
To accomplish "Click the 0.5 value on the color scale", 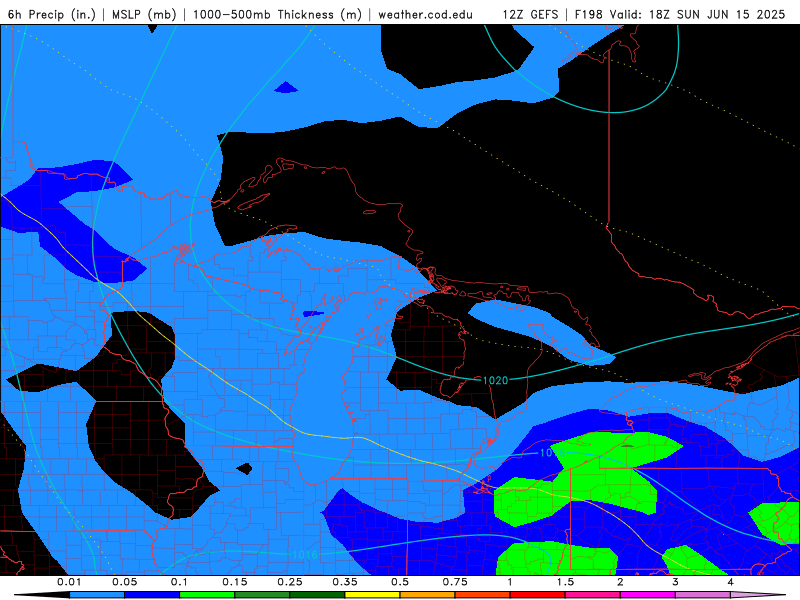I will pos(400,582).
